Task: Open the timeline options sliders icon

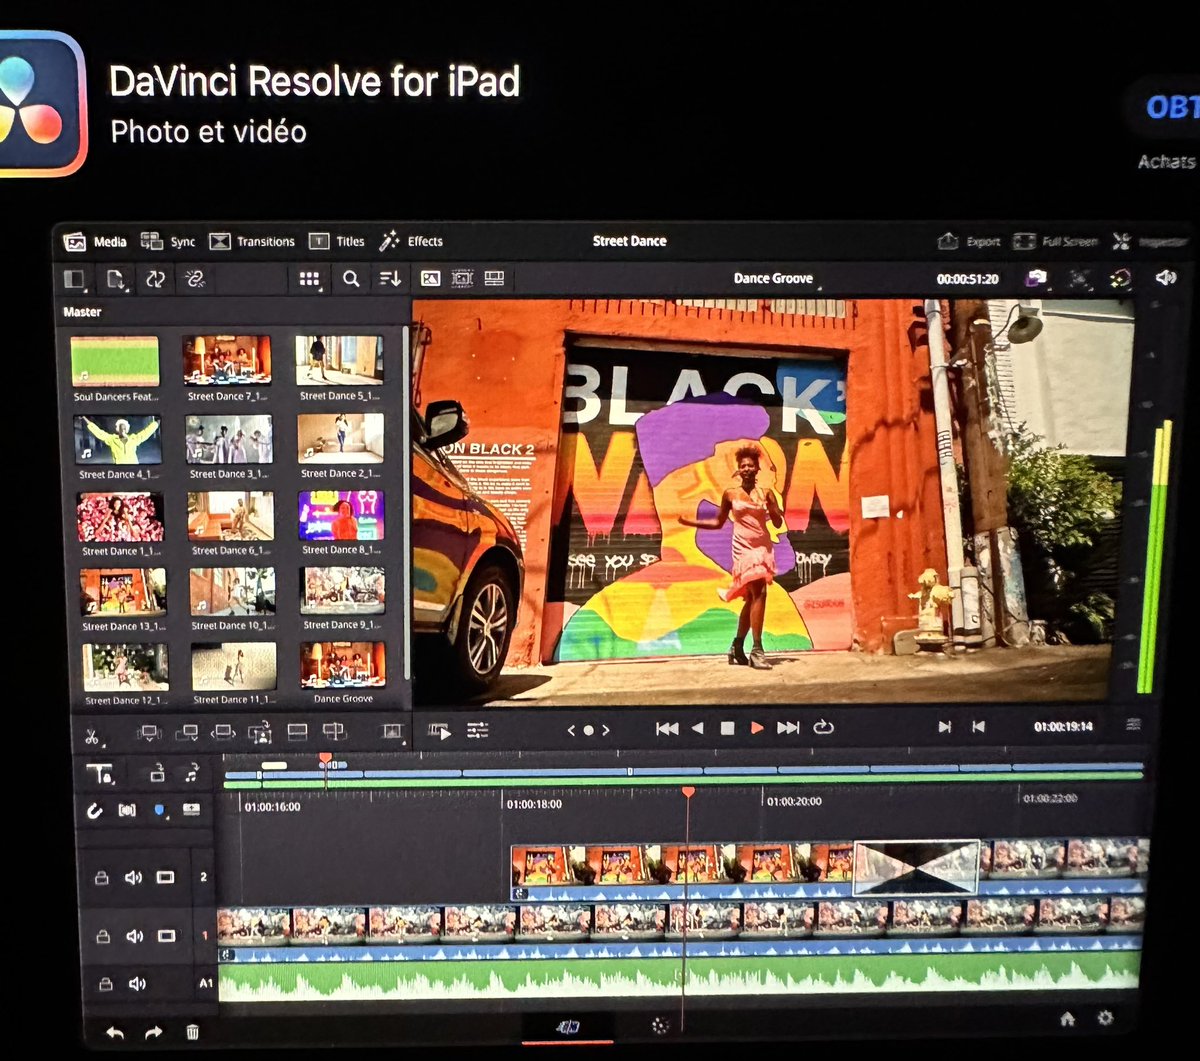Action: (x=478, y=731)
